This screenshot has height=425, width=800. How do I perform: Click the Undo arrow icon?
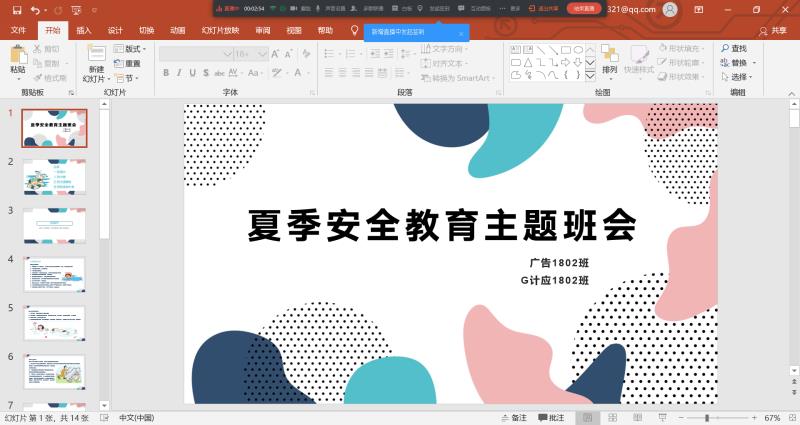tap(35, 10)
